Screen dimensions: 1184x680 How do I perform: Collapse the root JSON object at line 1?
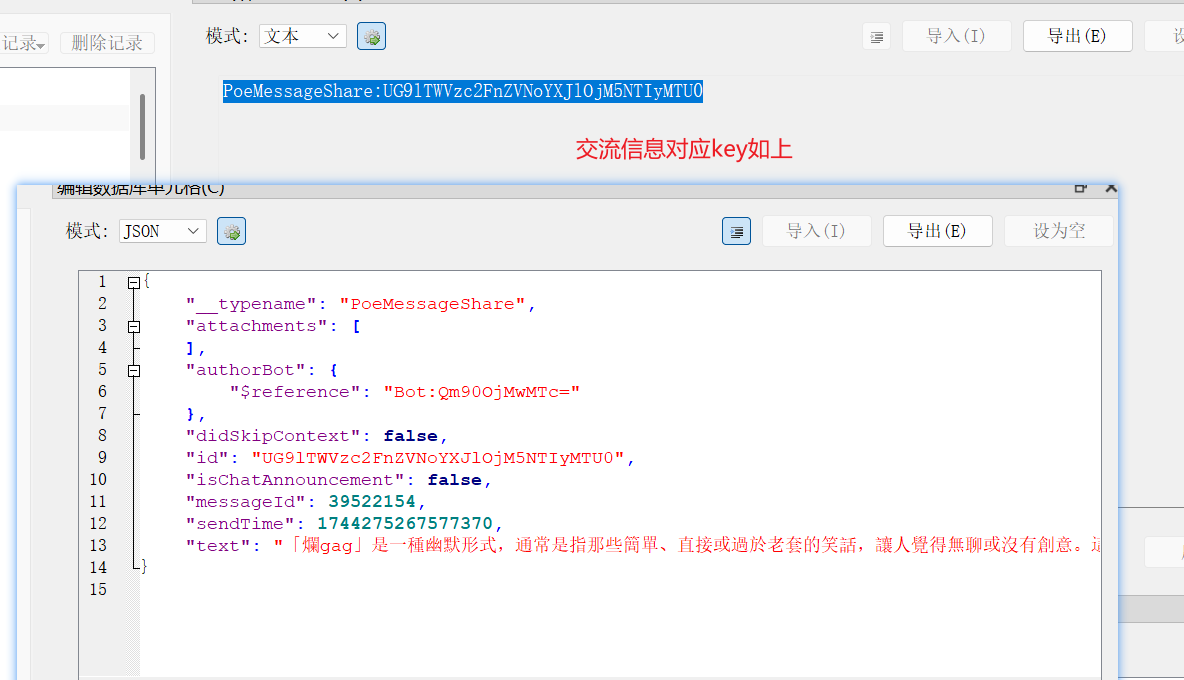click(134, 283)
